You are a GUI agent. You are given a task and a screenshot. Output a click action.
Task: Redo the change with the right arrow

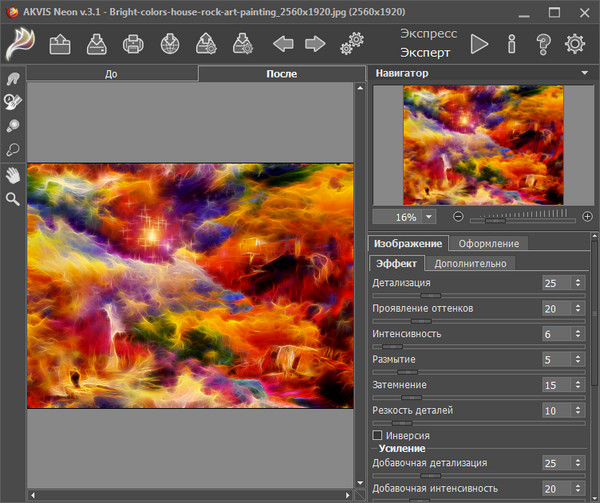[316, 43]
